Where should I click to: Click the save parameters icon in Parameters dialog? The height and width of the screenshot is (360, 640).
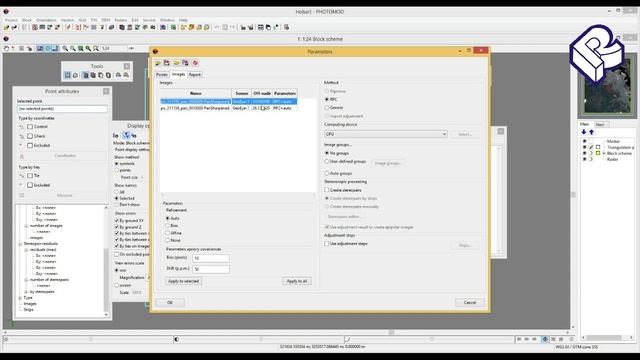(x=167, y=63)
